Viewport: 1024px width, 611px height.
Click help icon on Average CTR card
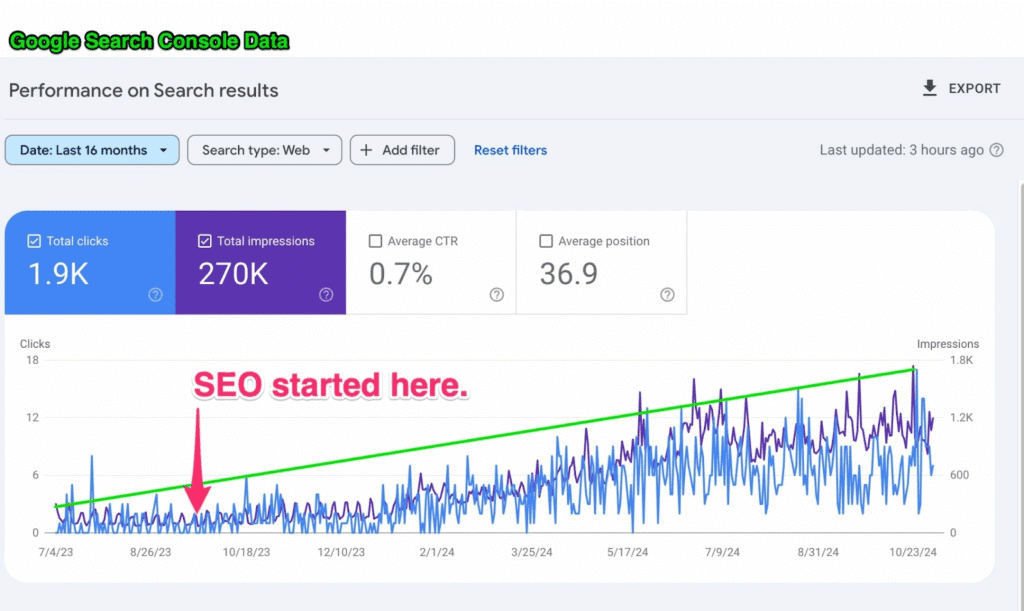coord(497,295)
